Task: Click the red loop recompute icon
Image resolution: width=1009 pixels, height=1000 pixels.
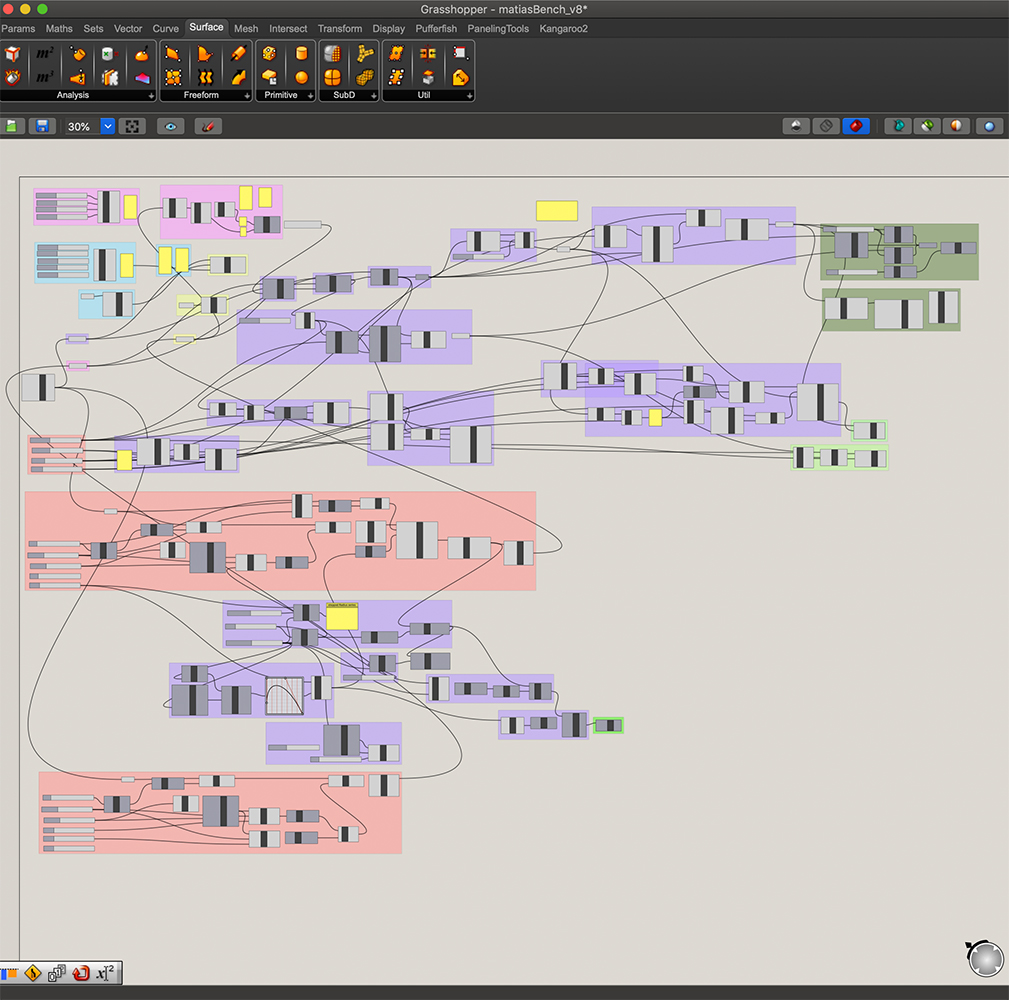Action: coord(82,972)
